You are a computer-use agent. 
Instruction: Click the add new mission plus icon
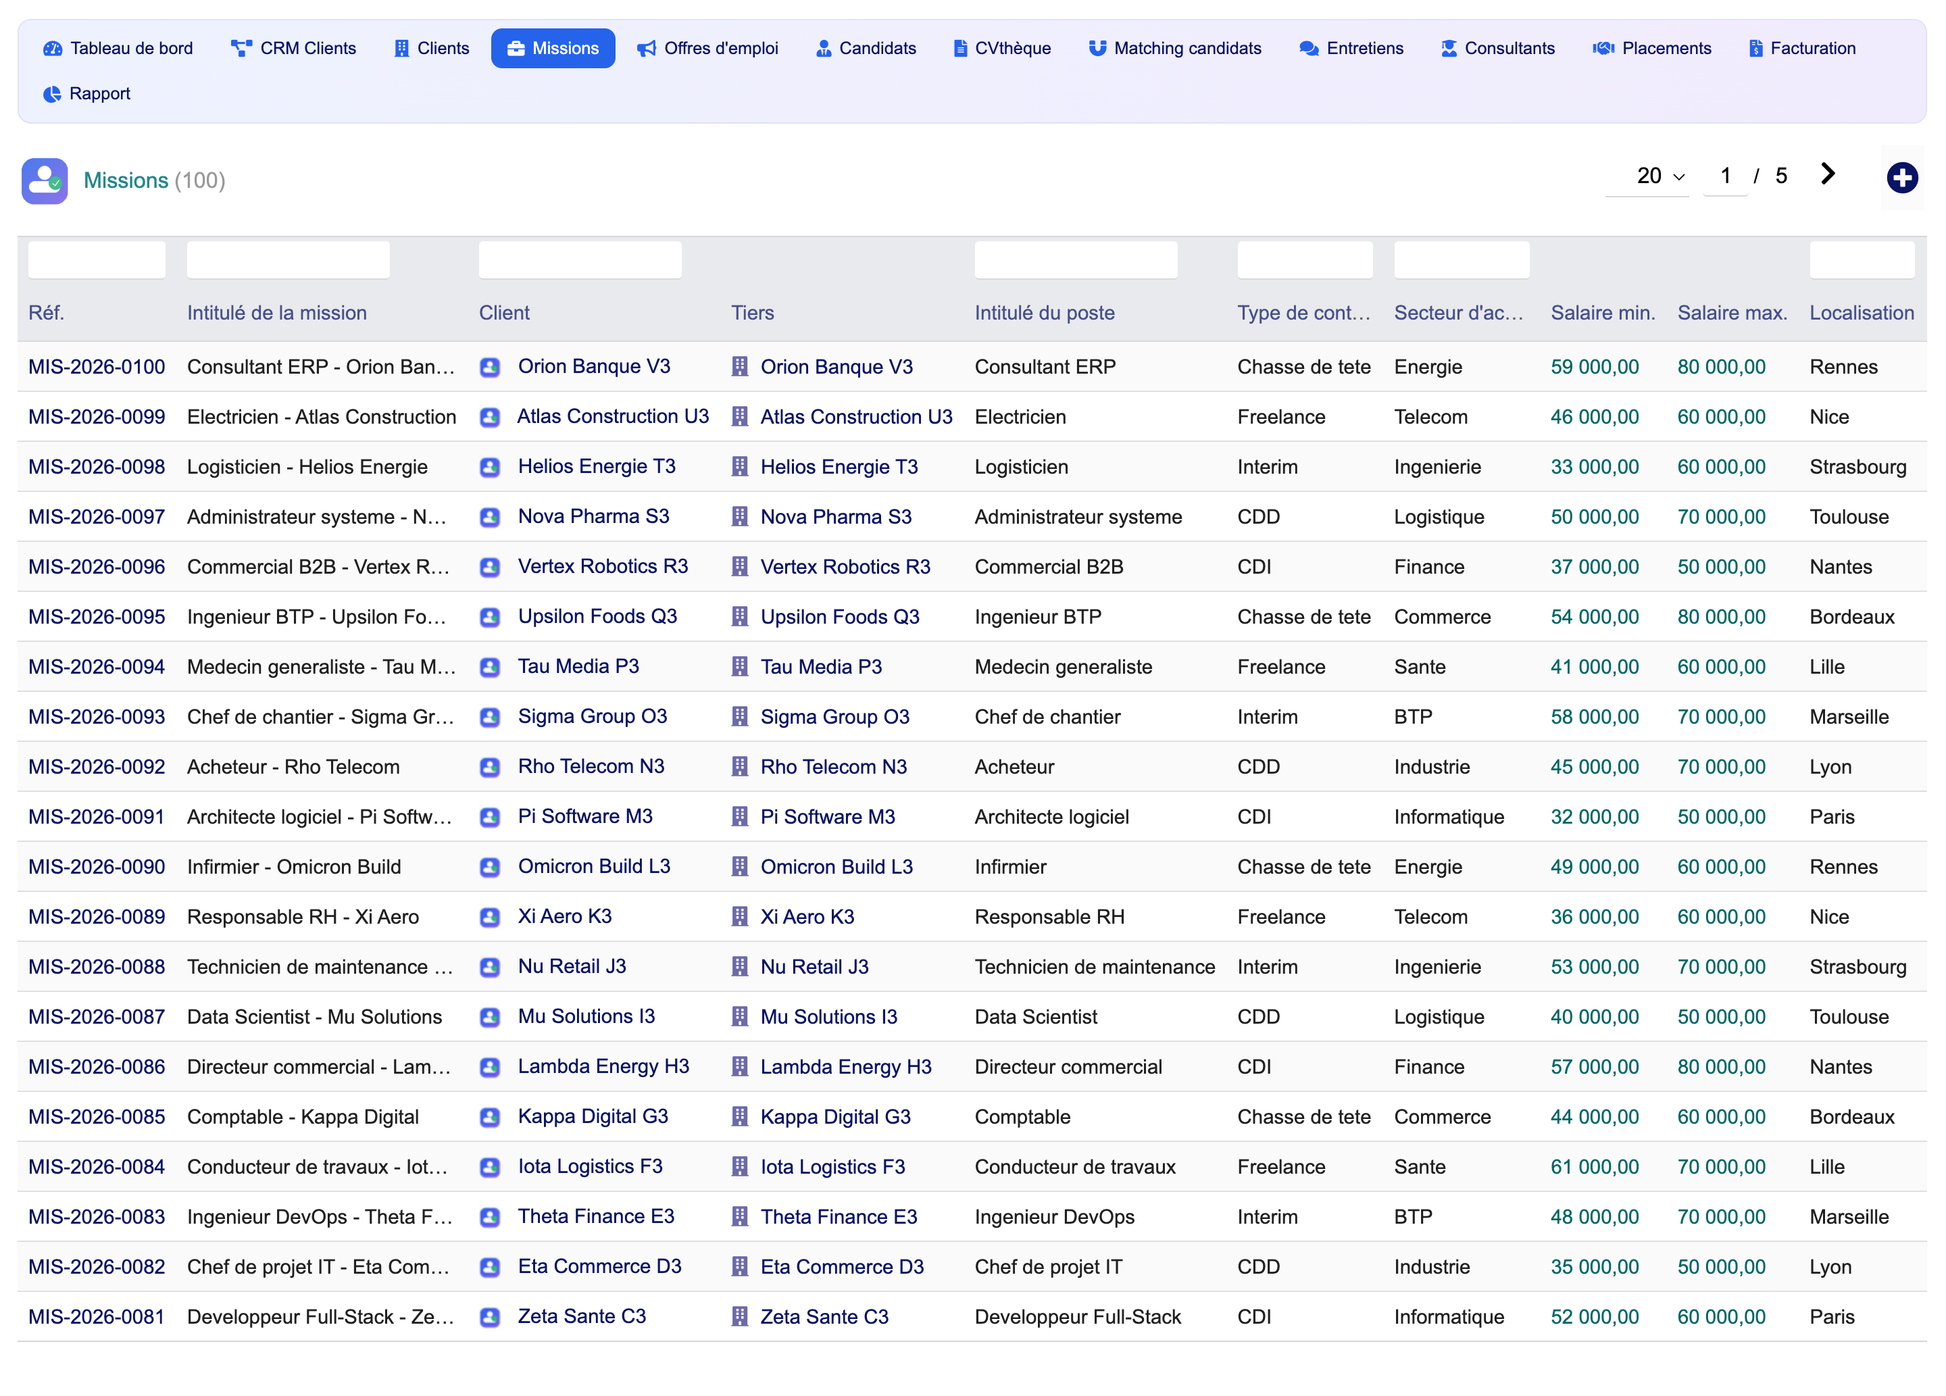[x=1901, y=178]
